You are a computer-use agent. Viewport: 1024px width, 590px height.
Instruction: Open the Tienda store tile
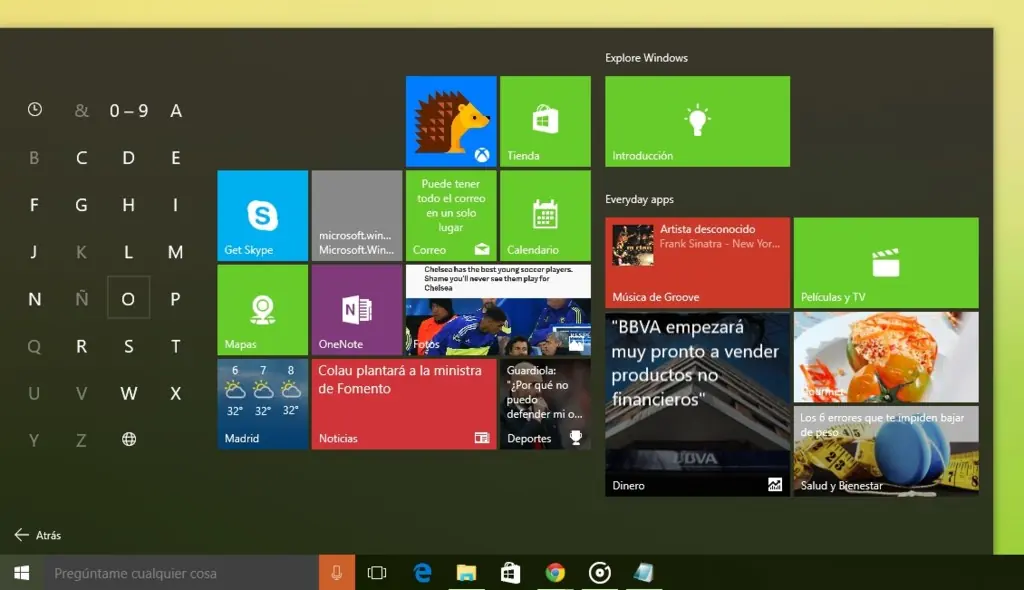544,121
